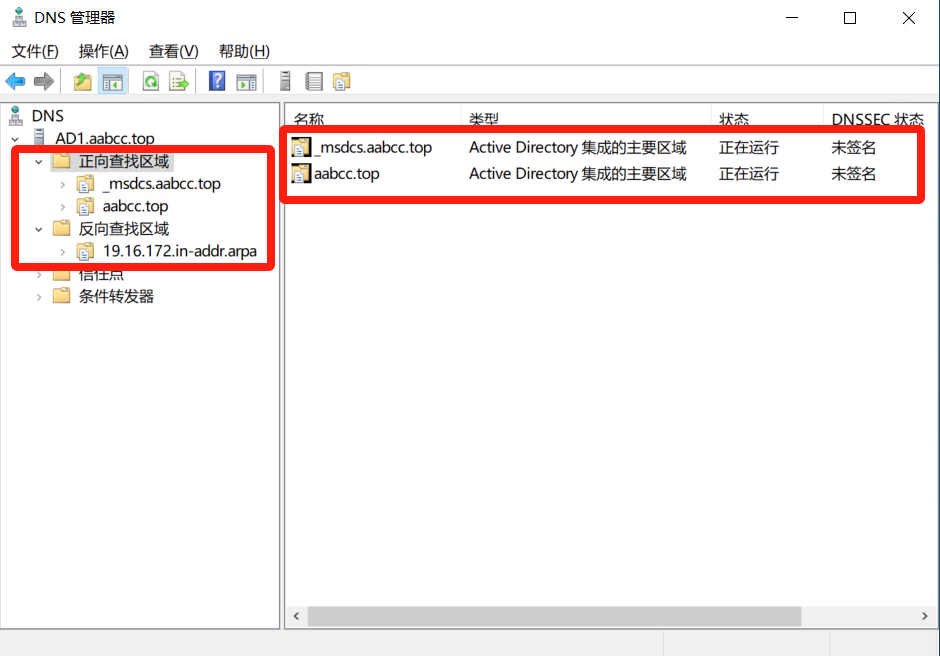Click the New Zone folder toolbar icon
The width and height of the screenshot is (940, 656).
341,82
